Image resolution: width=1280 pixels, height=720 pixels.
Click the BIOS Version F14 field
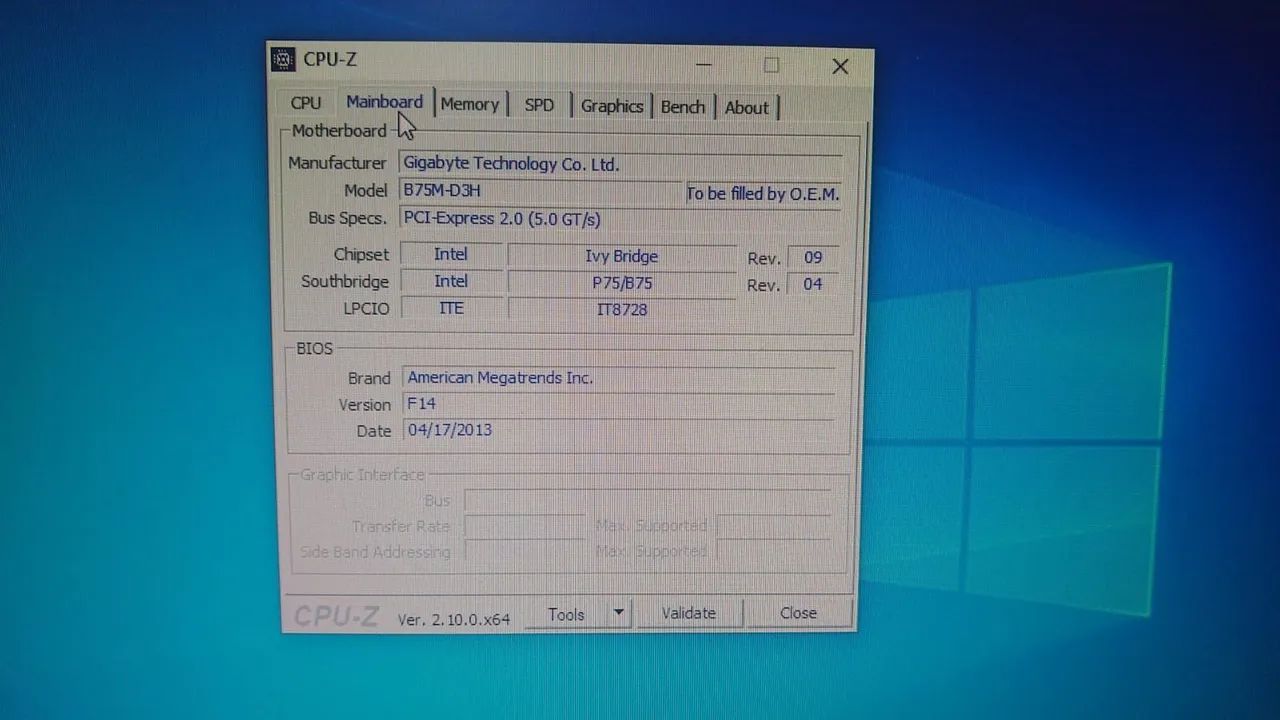[x=619, y=404]
